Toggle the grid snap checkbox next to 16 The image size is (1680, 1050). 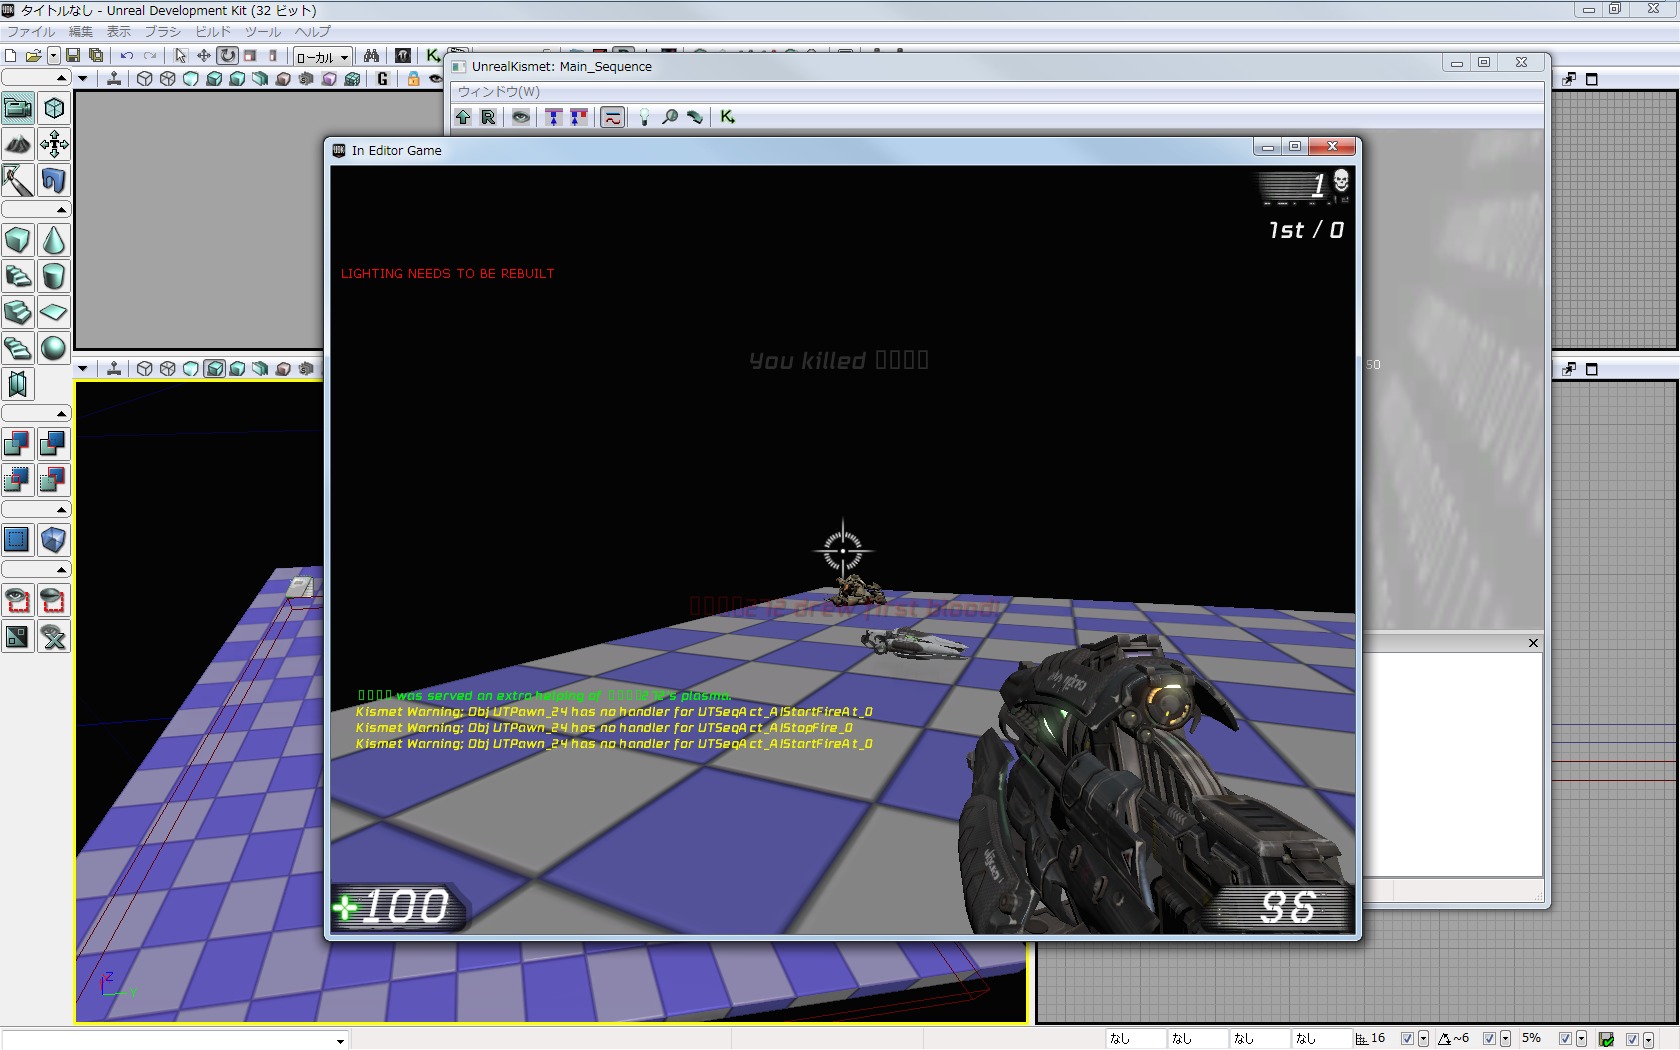(x=1407, y=1039)
